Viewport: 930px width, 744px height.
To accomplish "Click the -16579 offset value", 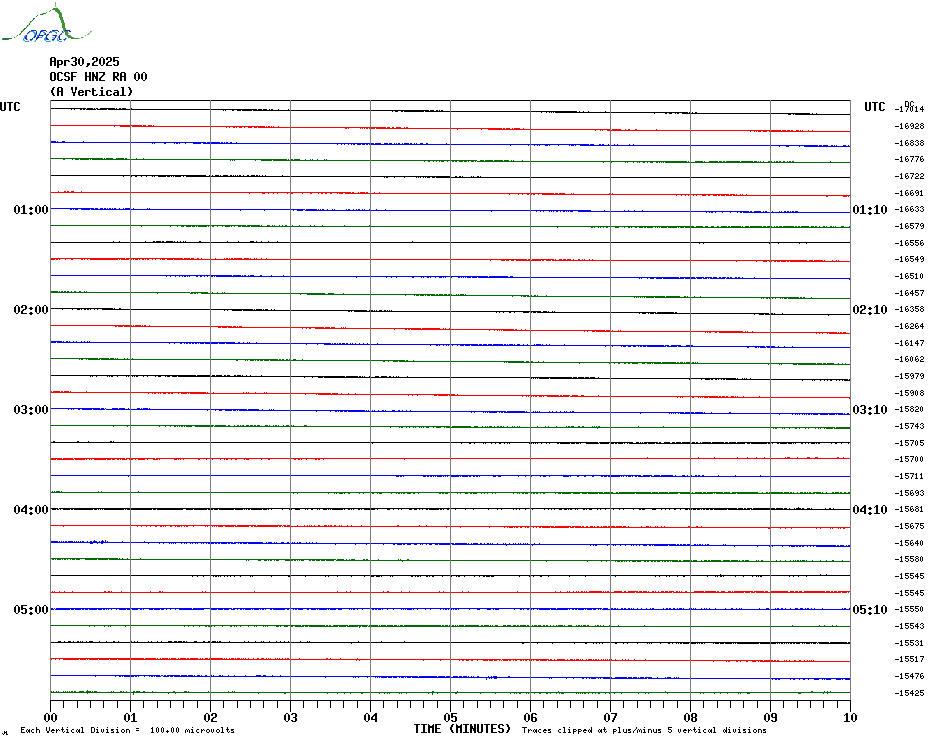I will tap(909, 226).
